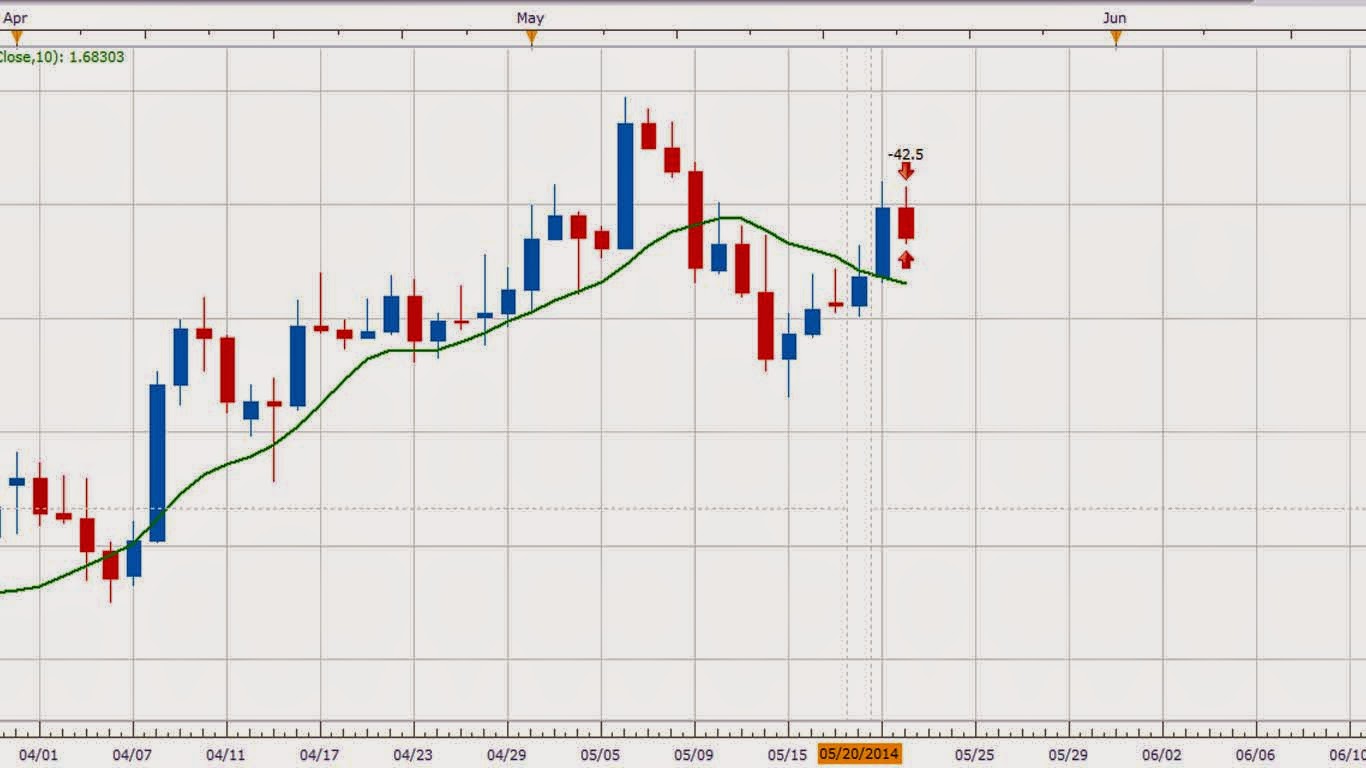1366x768 pixels.
Task: Click the 04/07 date on the time axis
Action: coord(131,754)
